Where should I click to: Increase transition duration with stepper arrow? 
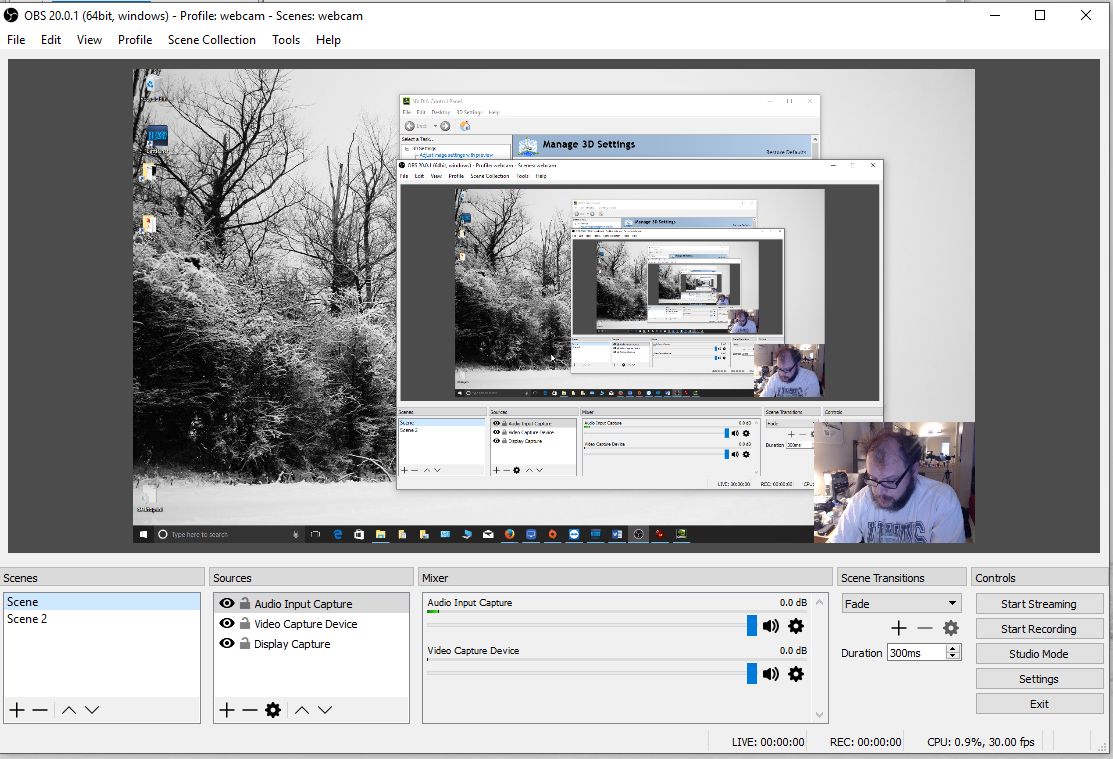(x=953, y=648)
